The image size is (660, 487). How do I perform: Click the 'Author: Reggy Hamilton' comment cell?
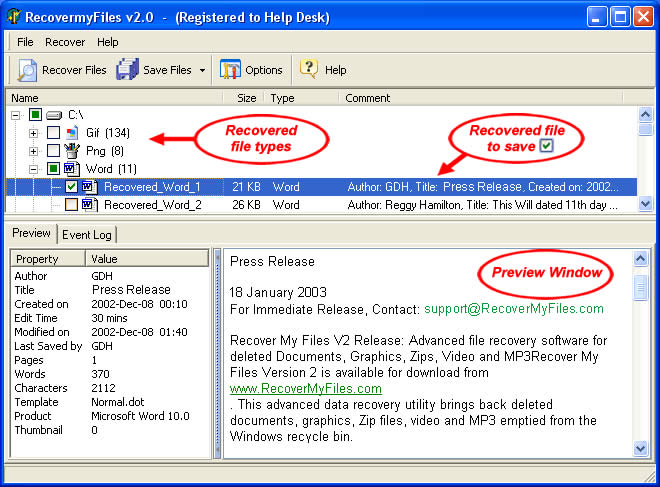click(x=483, y=205)
